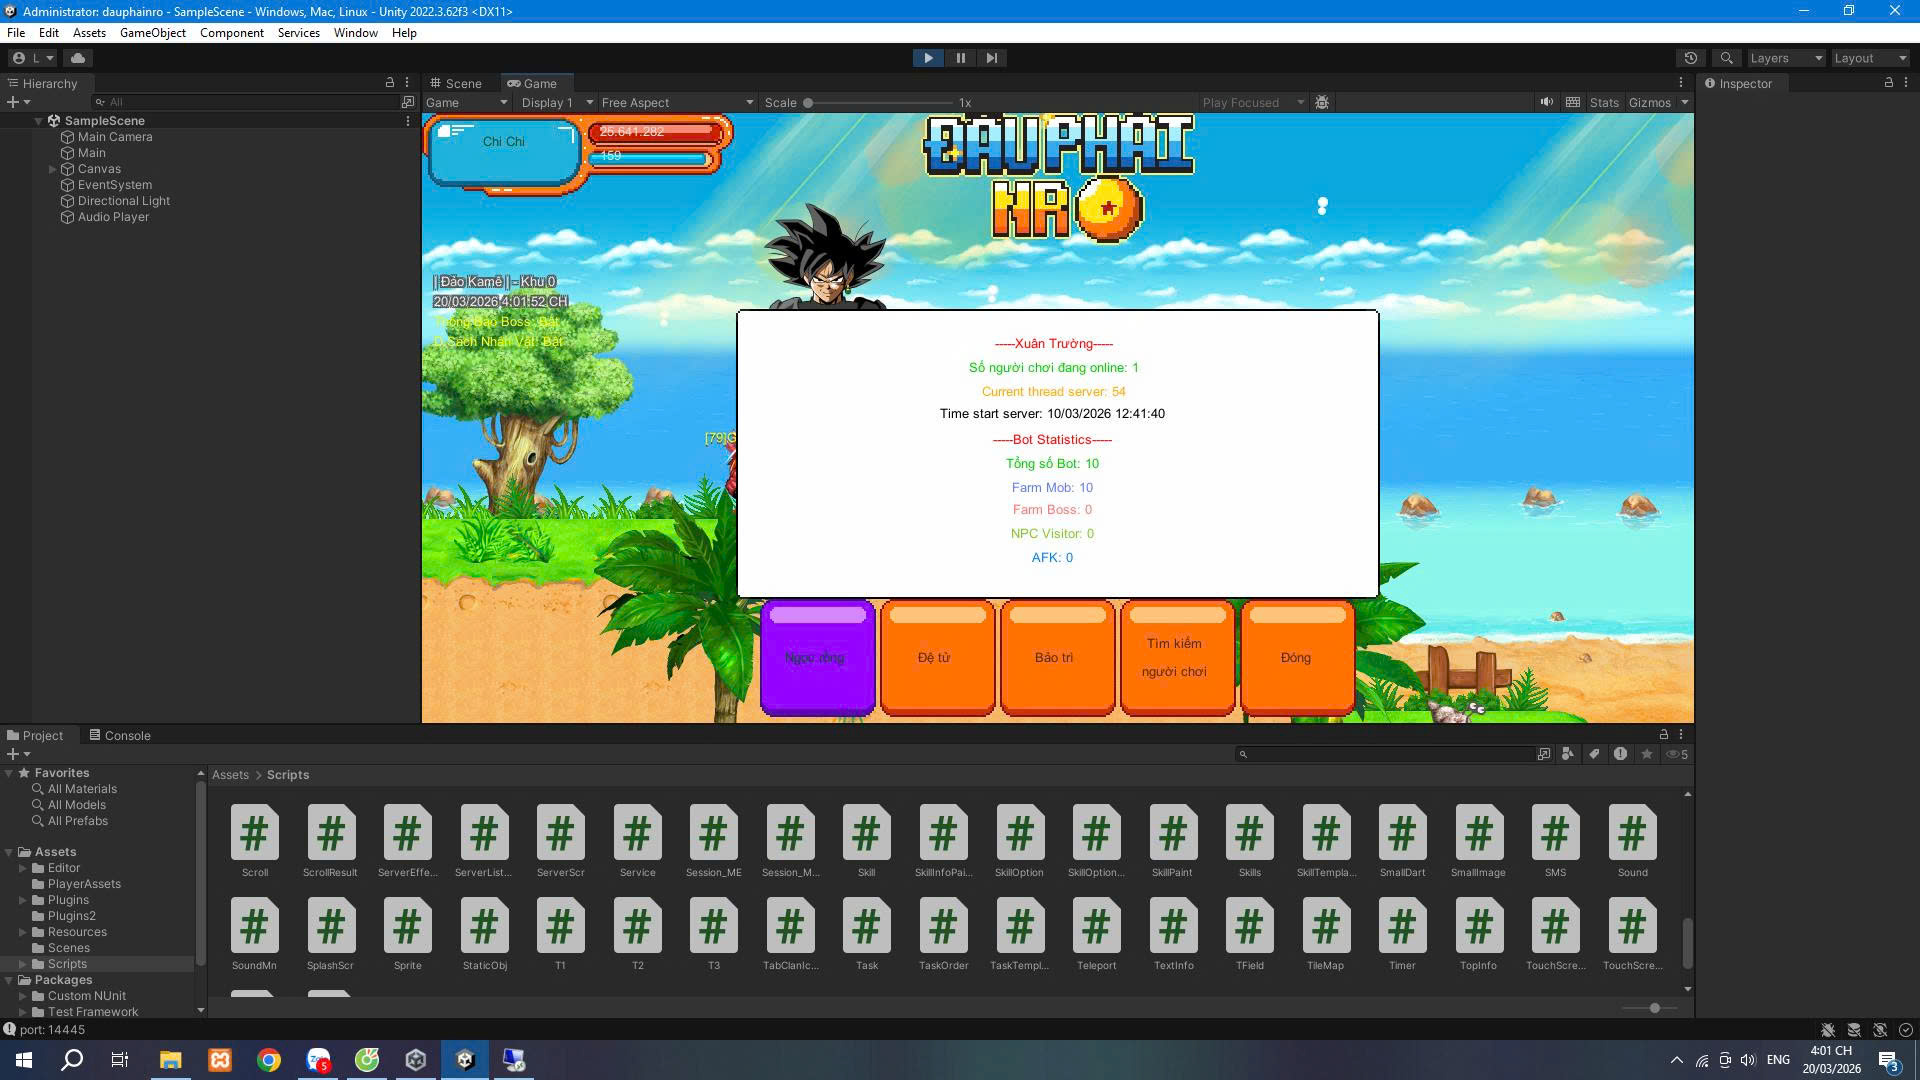Expand the Canvas object in Hierarchy
1920x1080 pixels.
point(53,169)
